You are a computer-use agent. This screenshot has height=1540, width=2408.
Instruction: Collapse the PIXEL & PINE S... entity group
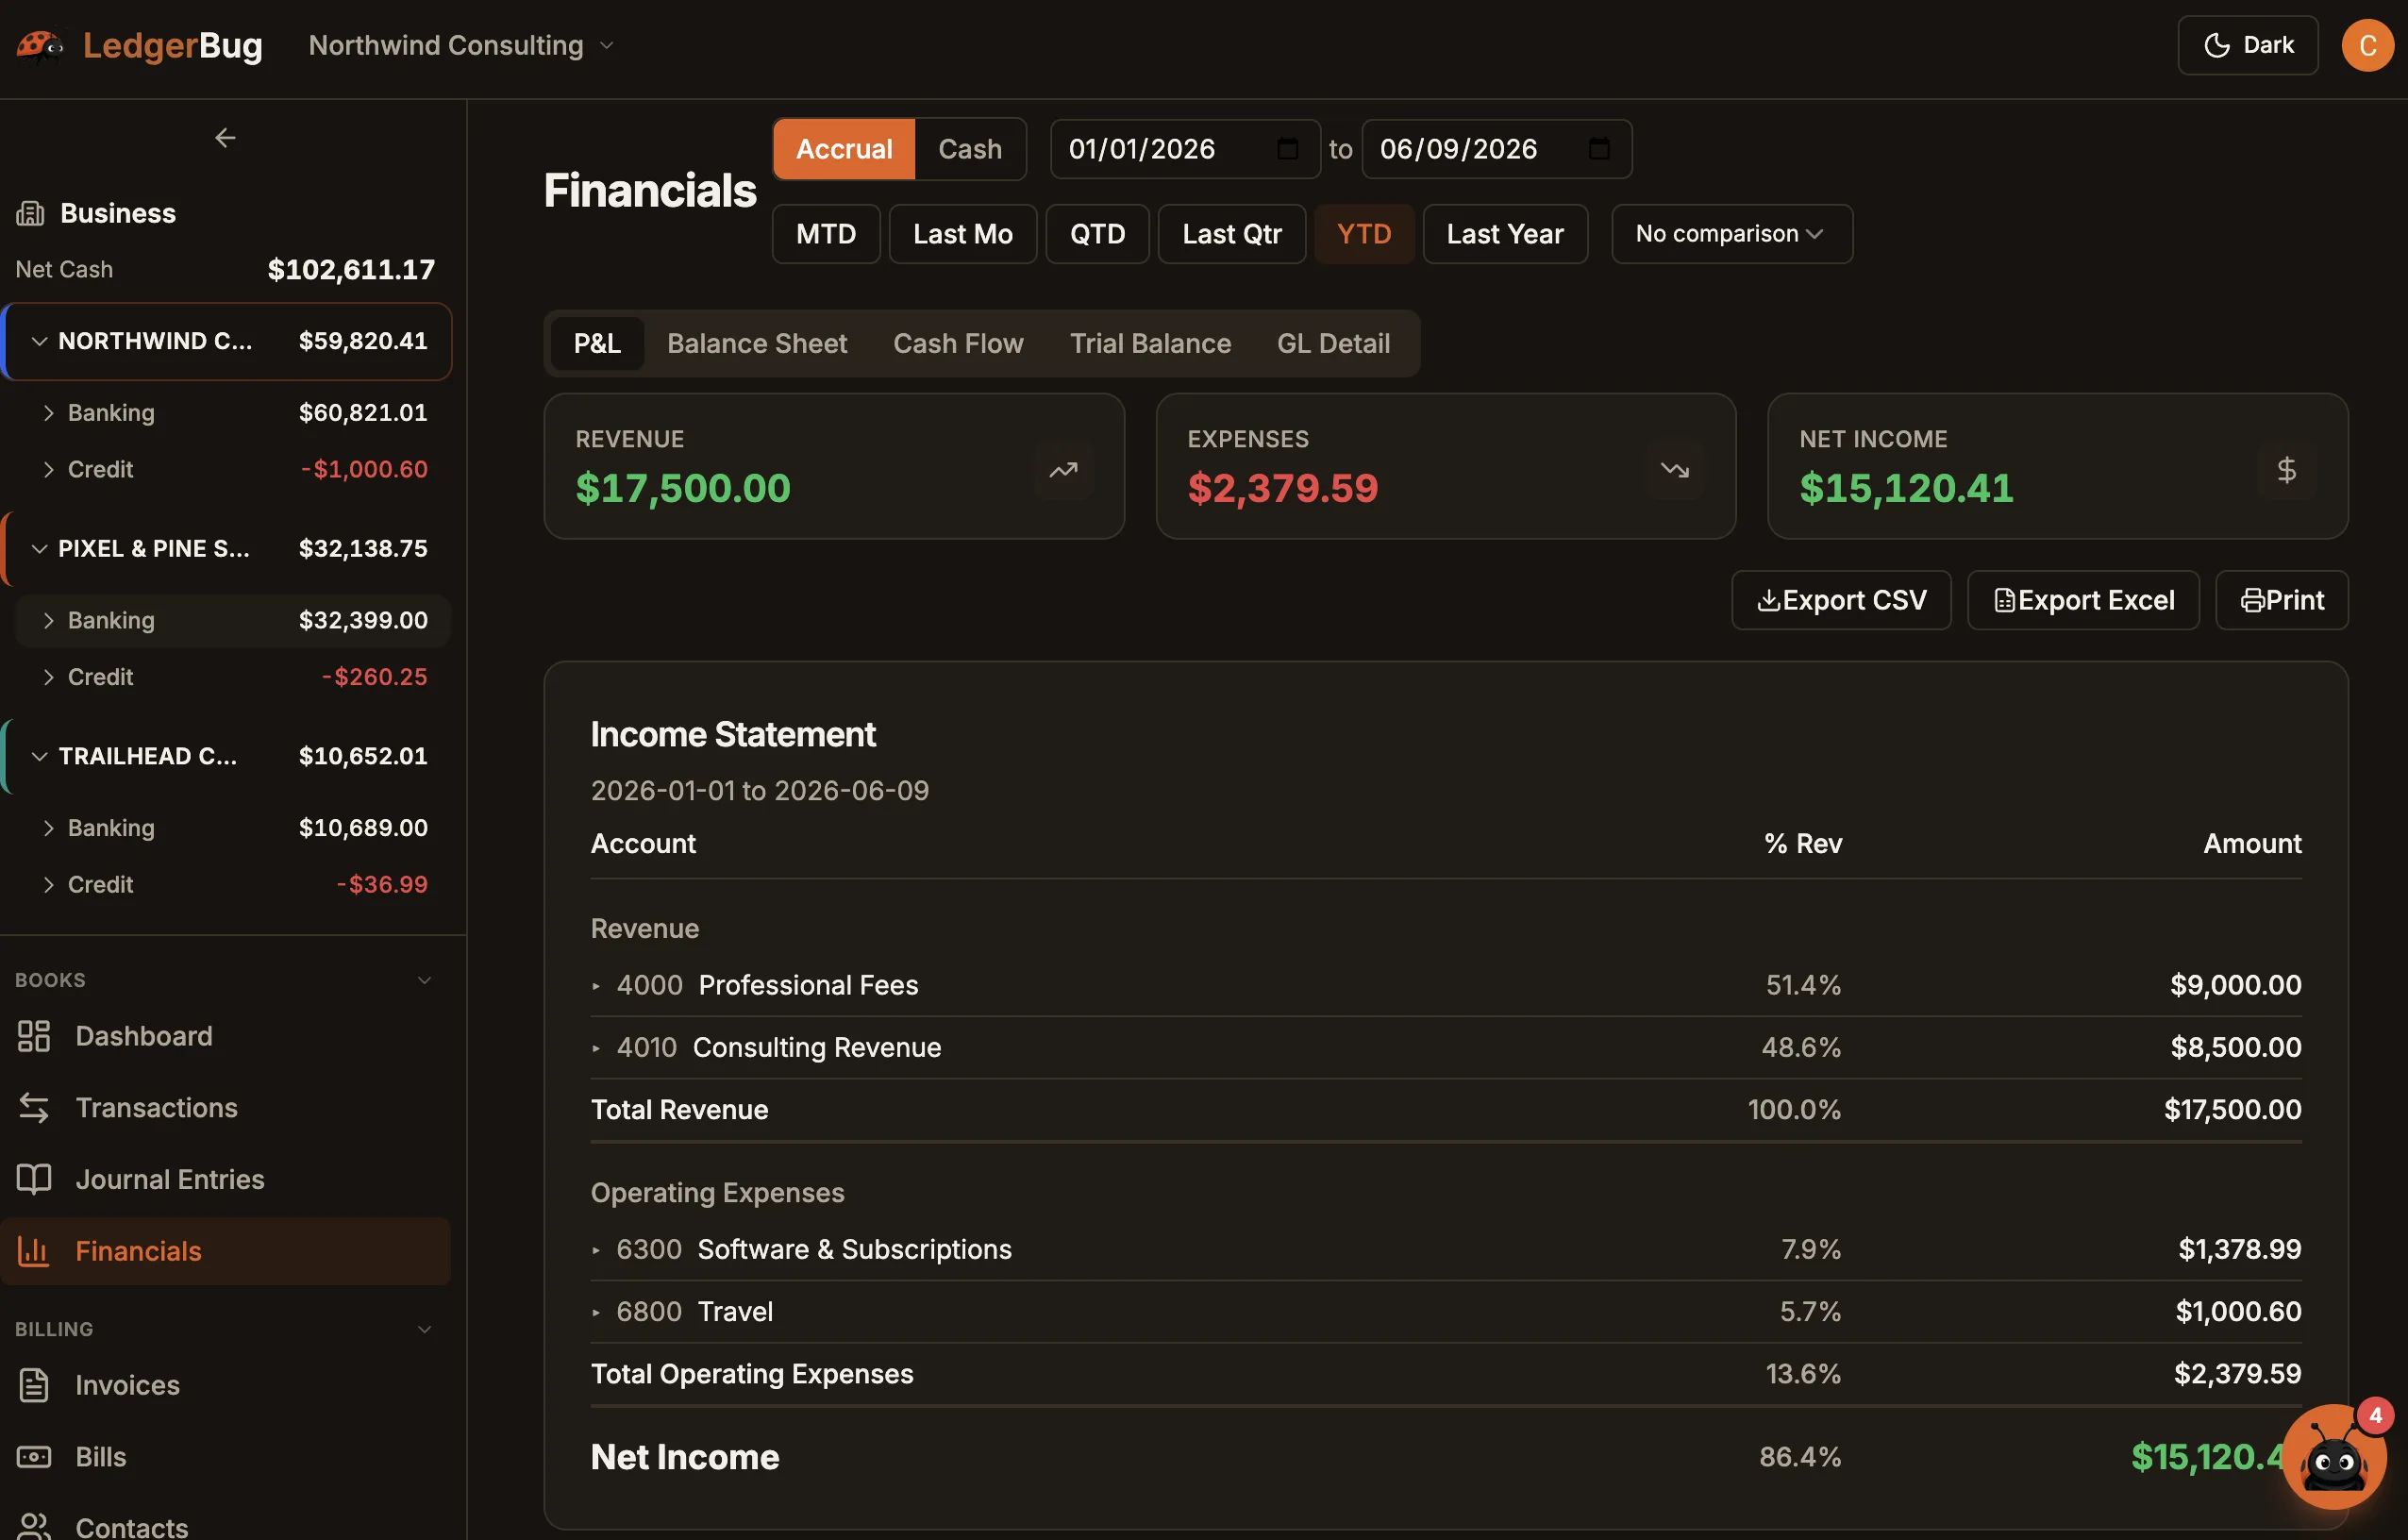(x=39, y=549)
